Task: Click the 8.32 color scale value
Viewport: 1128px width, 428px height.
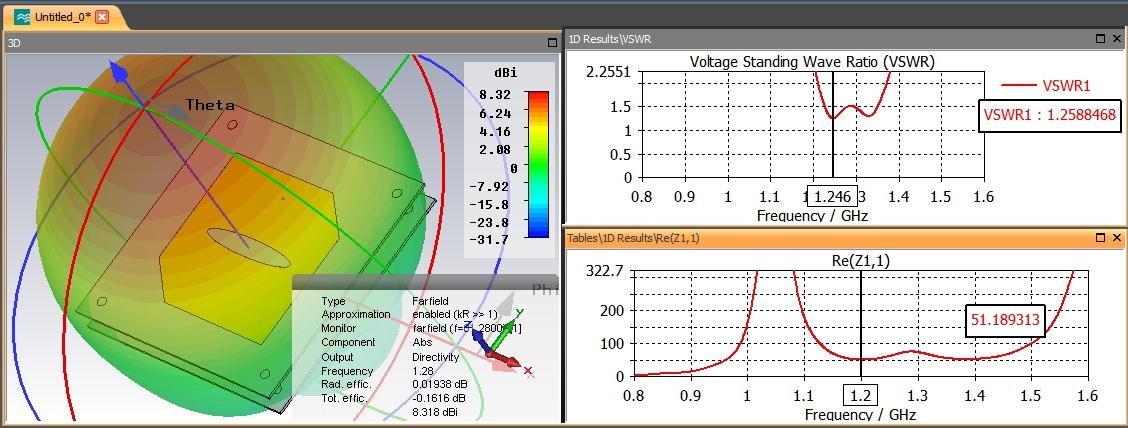Action: click(x=497, y=94)
